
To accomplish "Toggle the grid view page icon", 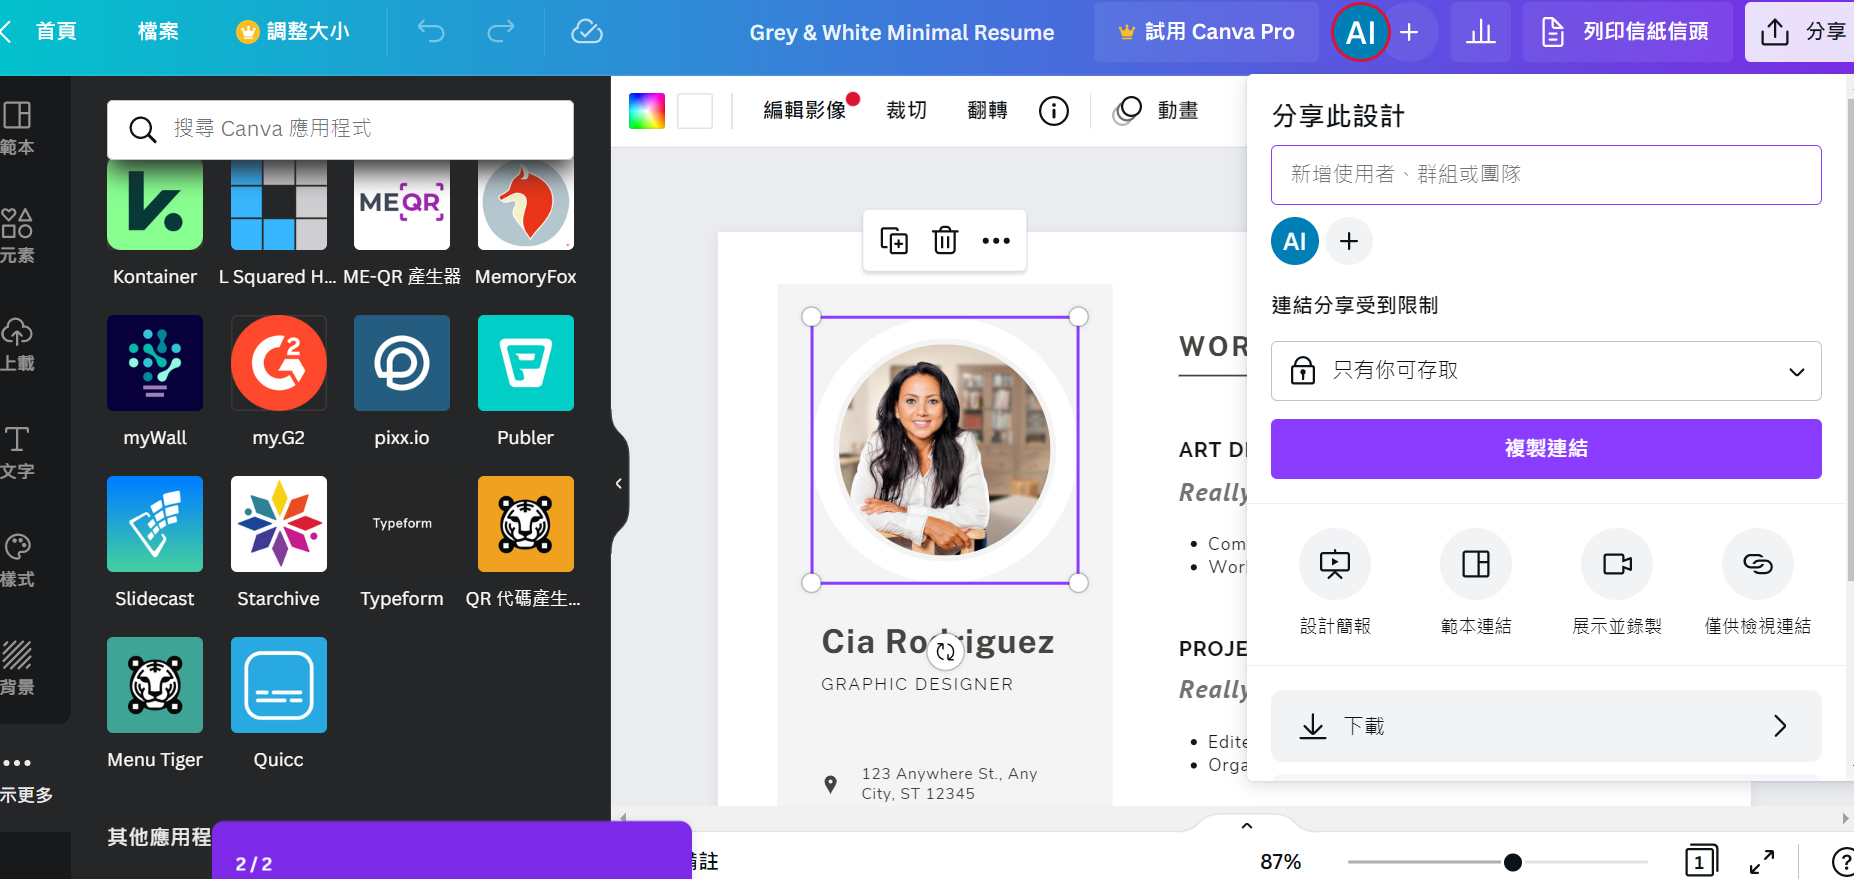I will (1700, 861).
